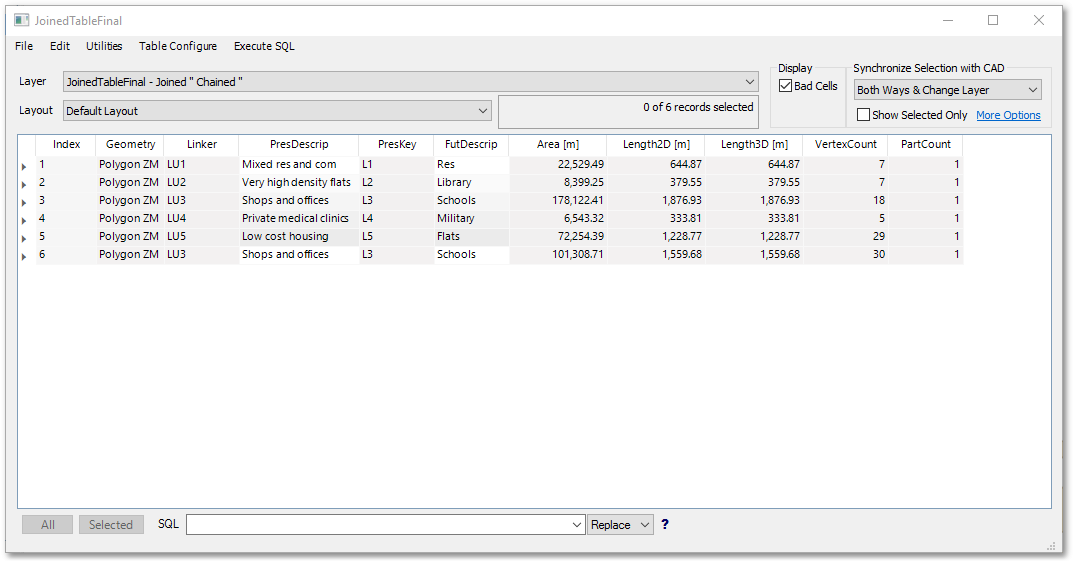Click the VertexCount column header

click(x=845, y=145)
